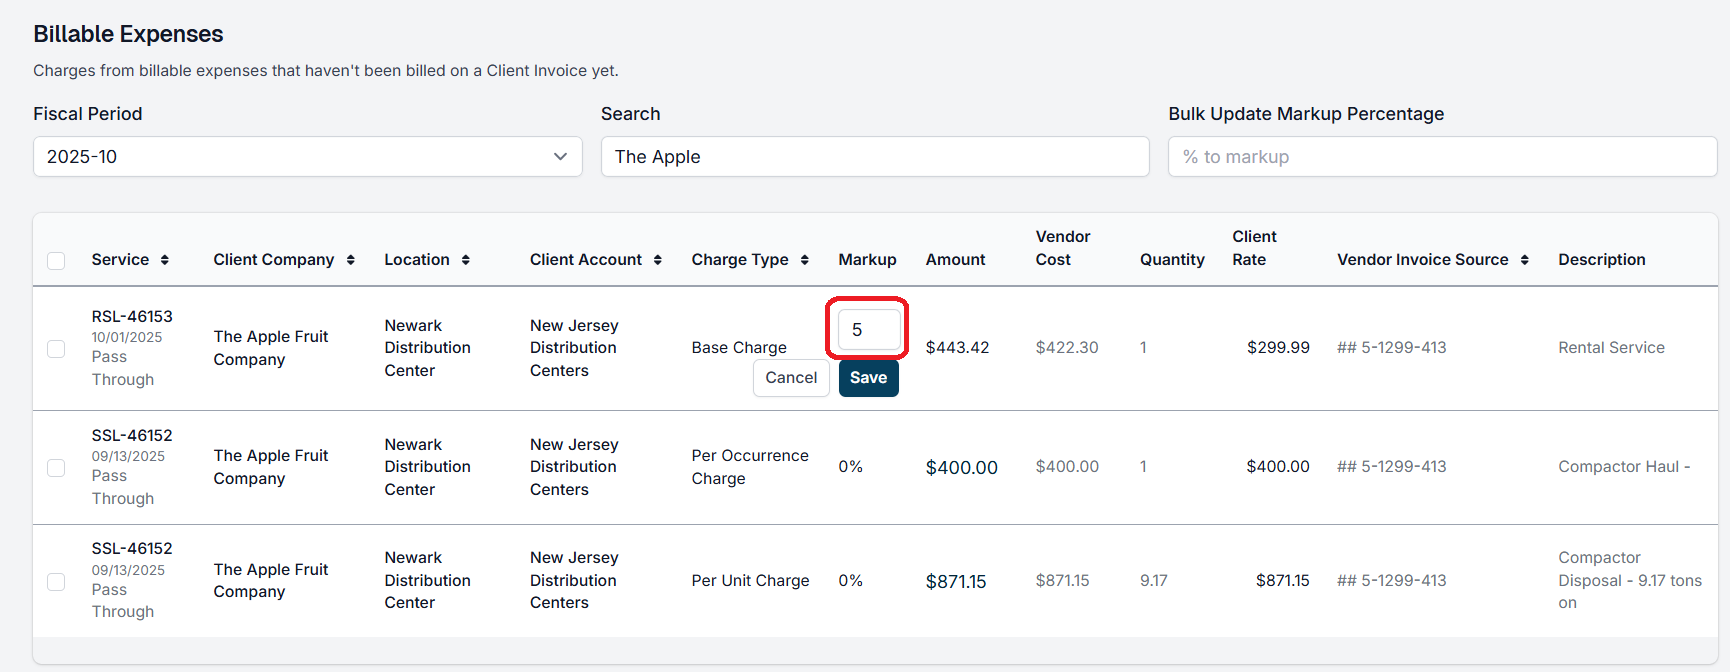Check the RSL-46153 row checkbox

tap(56, 349)
